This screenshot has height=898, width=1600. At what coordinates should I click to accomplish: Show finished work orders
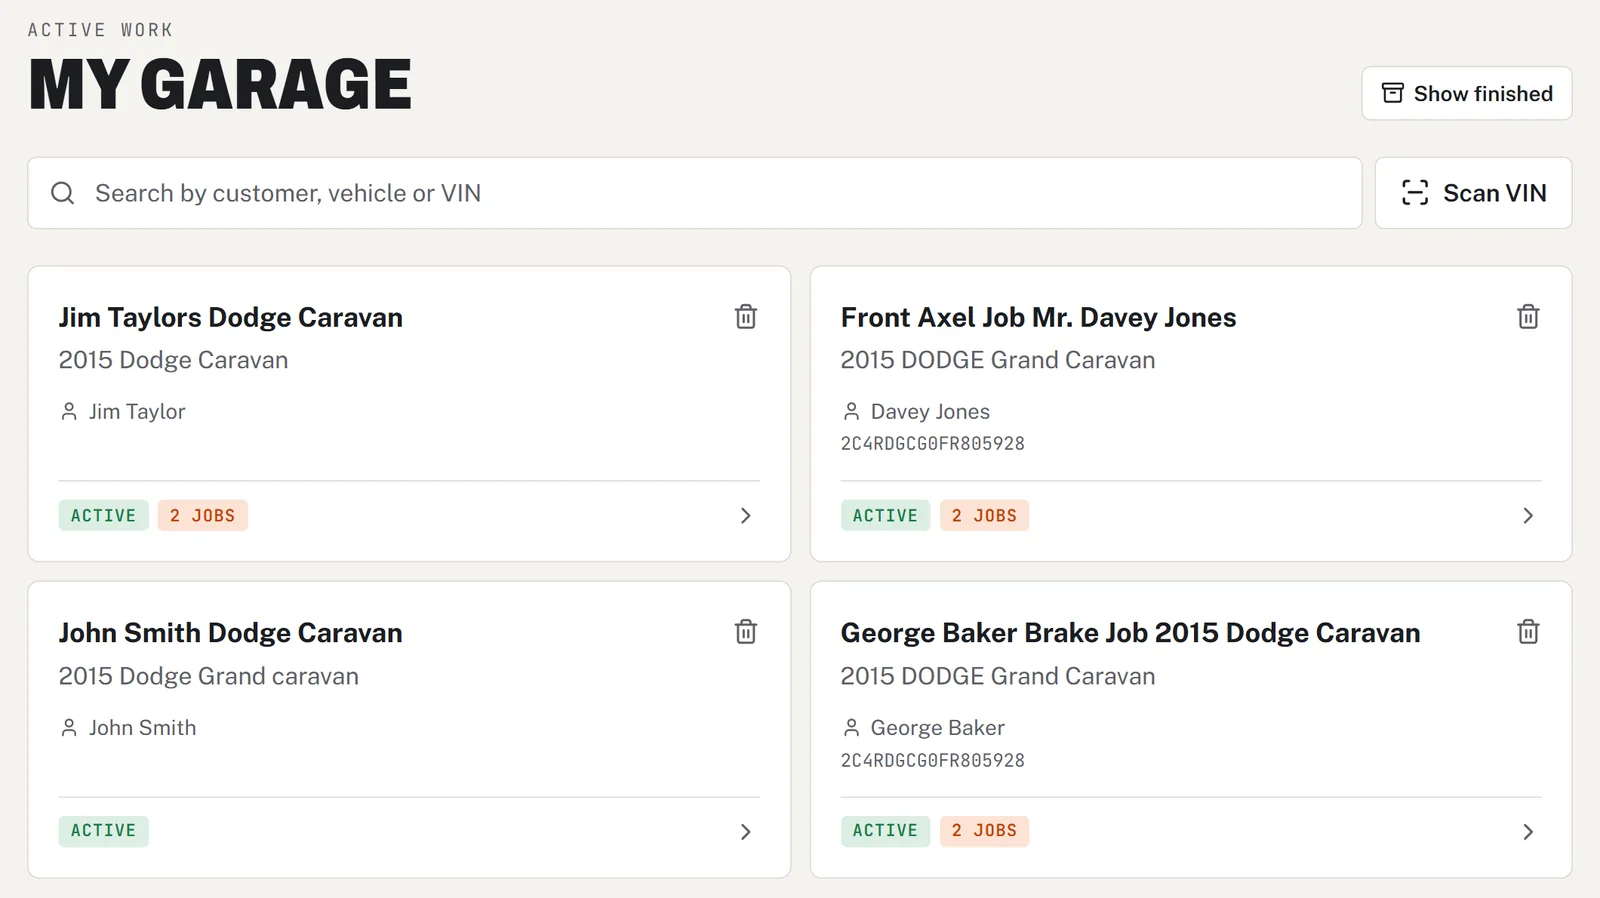[x=1467, y=93]
